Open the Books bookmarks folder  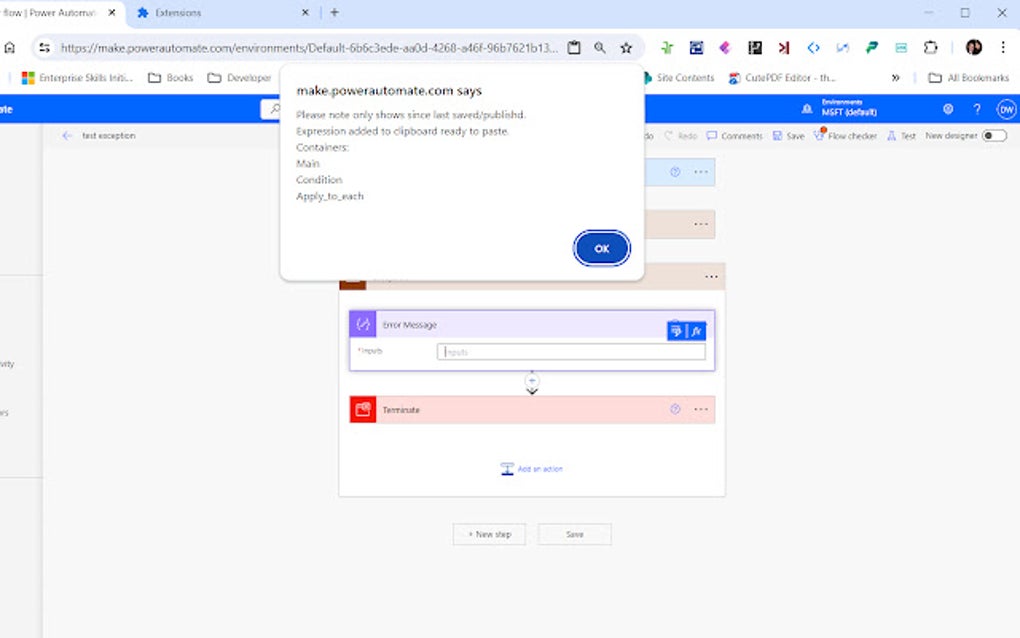tap(170, 77)
